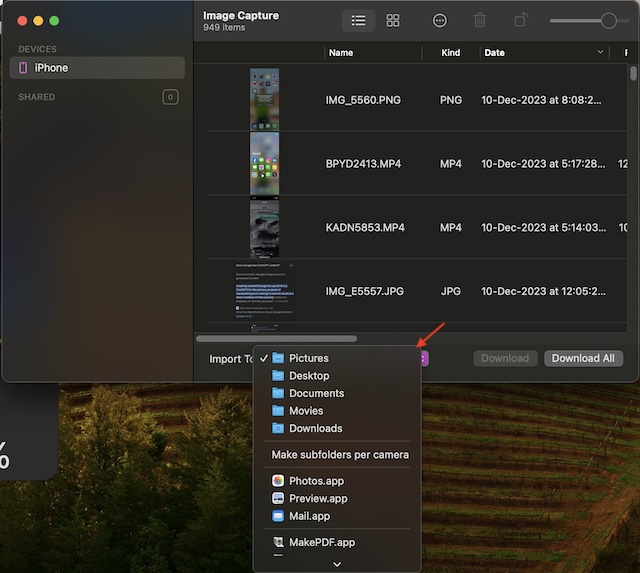
Task: Choose Desktop as import folder
Action: tap(308, 376)
